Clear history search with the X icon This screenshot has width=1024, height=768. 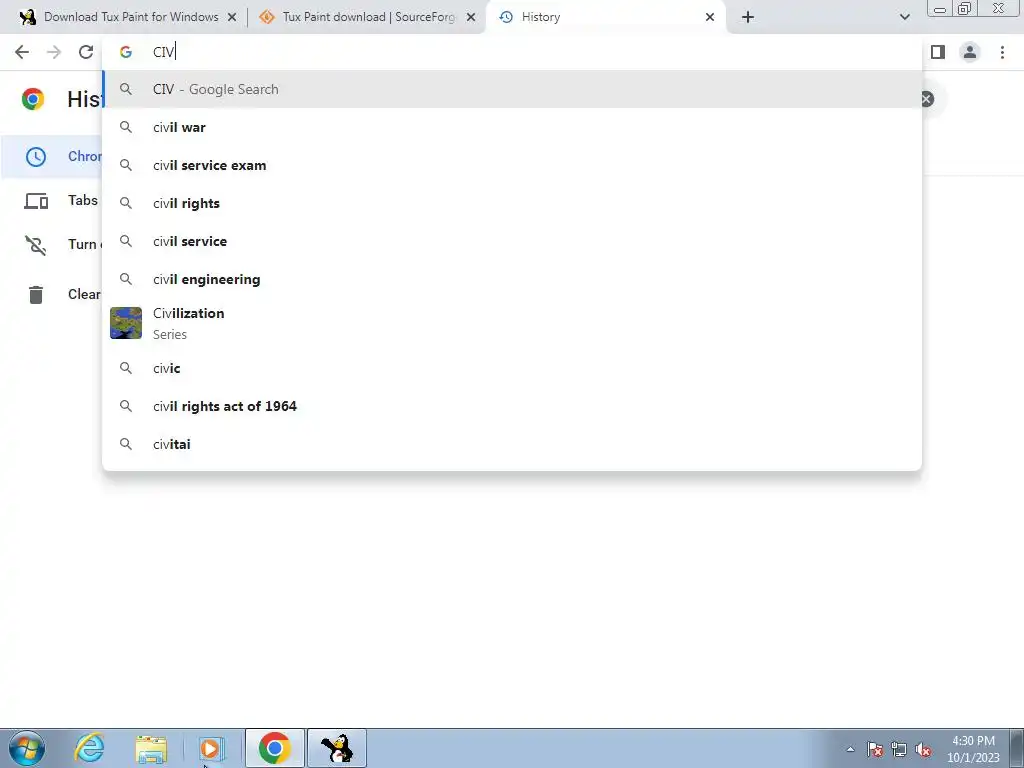[926, 99]
